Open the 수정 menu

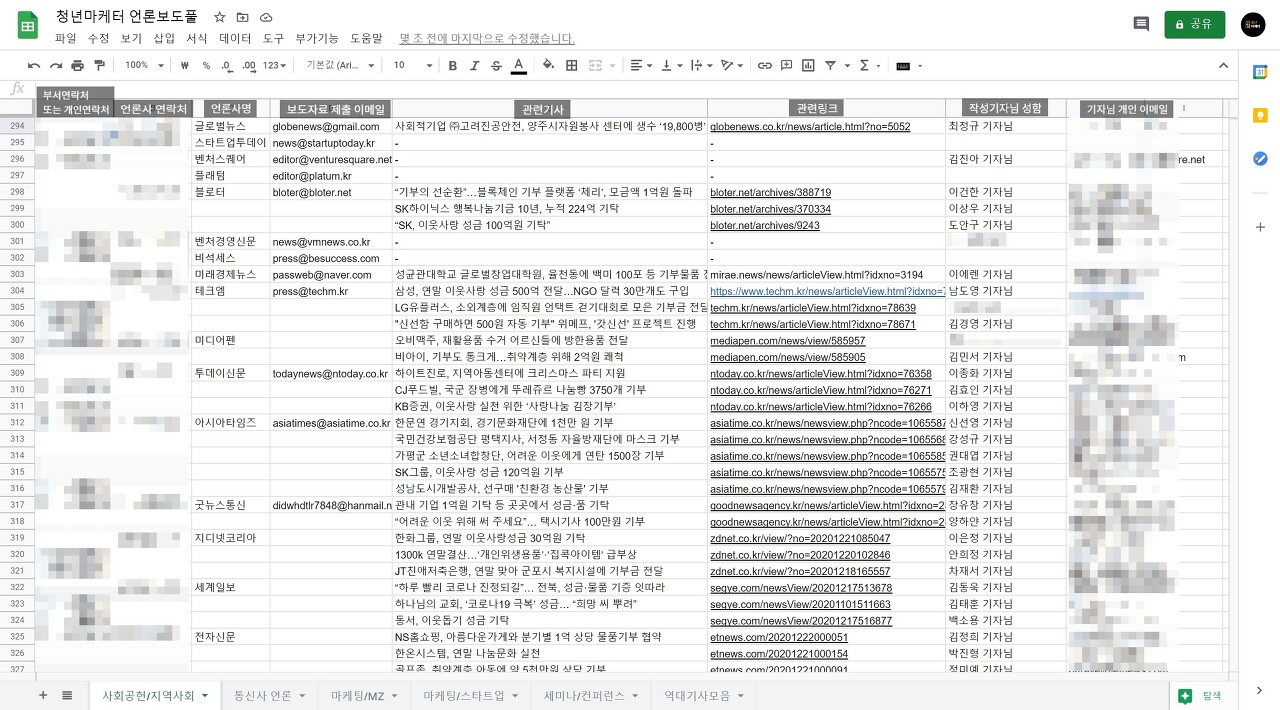pyautogui.click(x=98, y=38)
